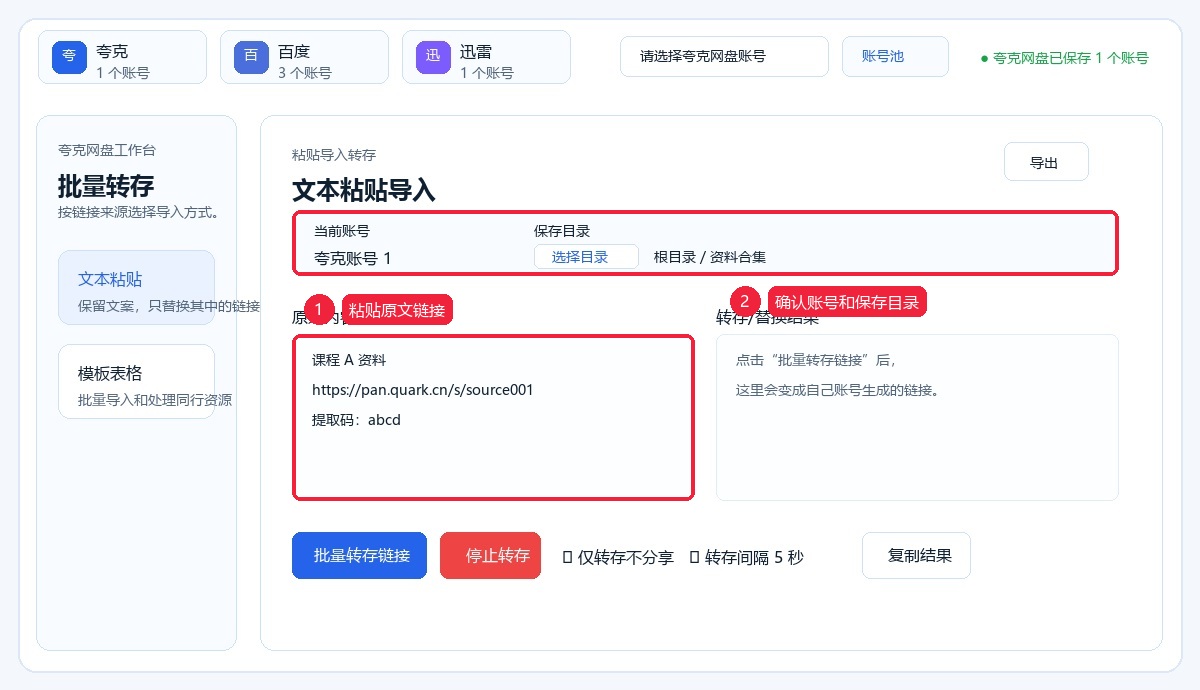Click into the original text input area
Image resolution: width=1200 pixels, height=690 pixels.
493,417
